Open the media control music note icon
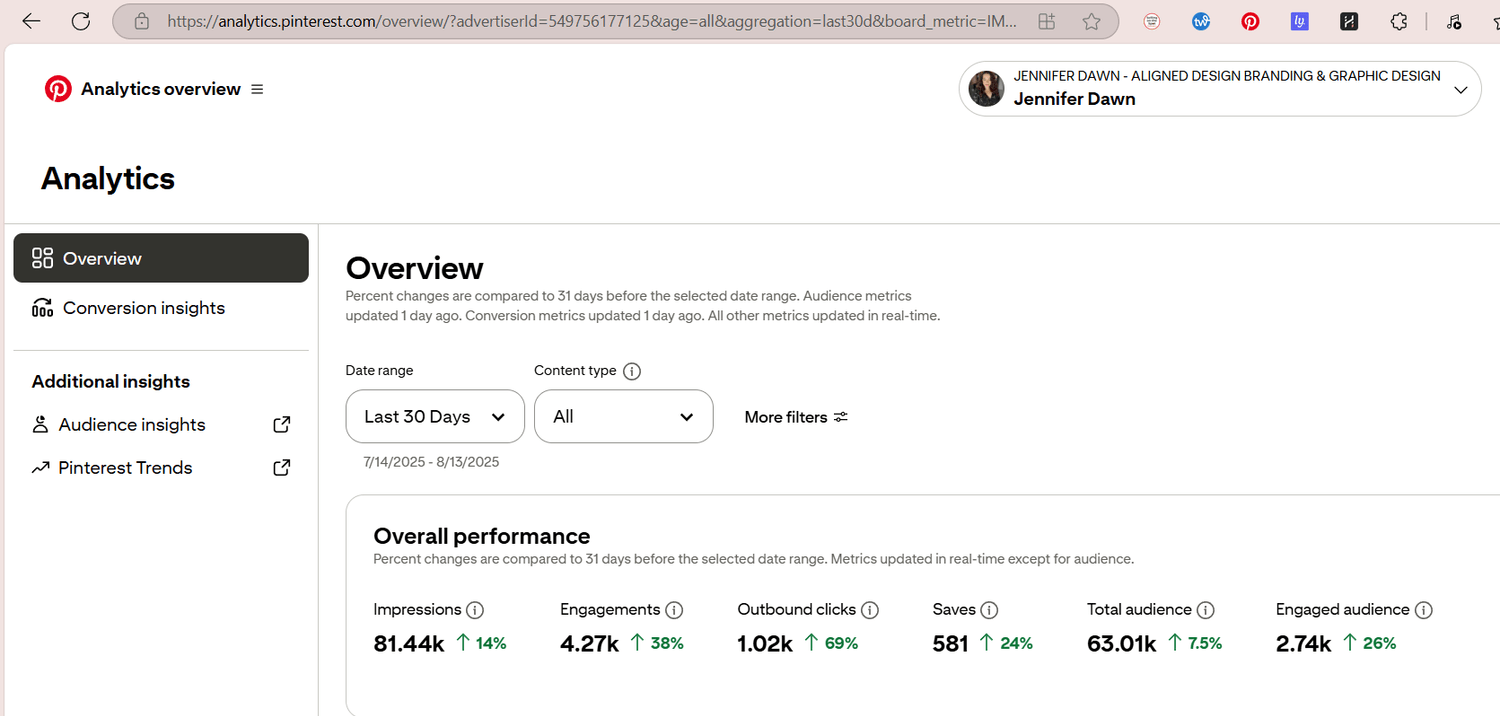 pos(1455,21)
